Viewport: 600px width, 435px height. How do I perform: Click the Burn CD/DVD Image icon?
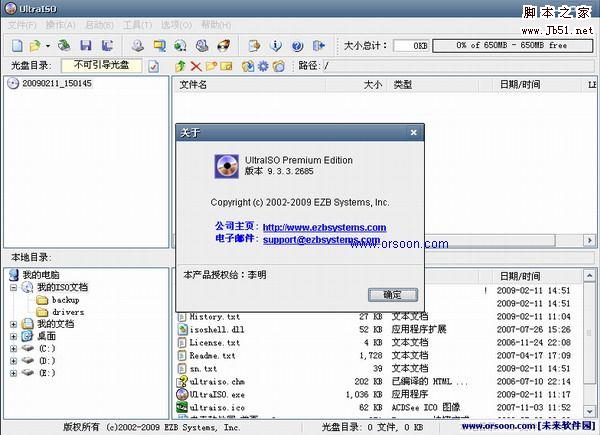(223, 46)
